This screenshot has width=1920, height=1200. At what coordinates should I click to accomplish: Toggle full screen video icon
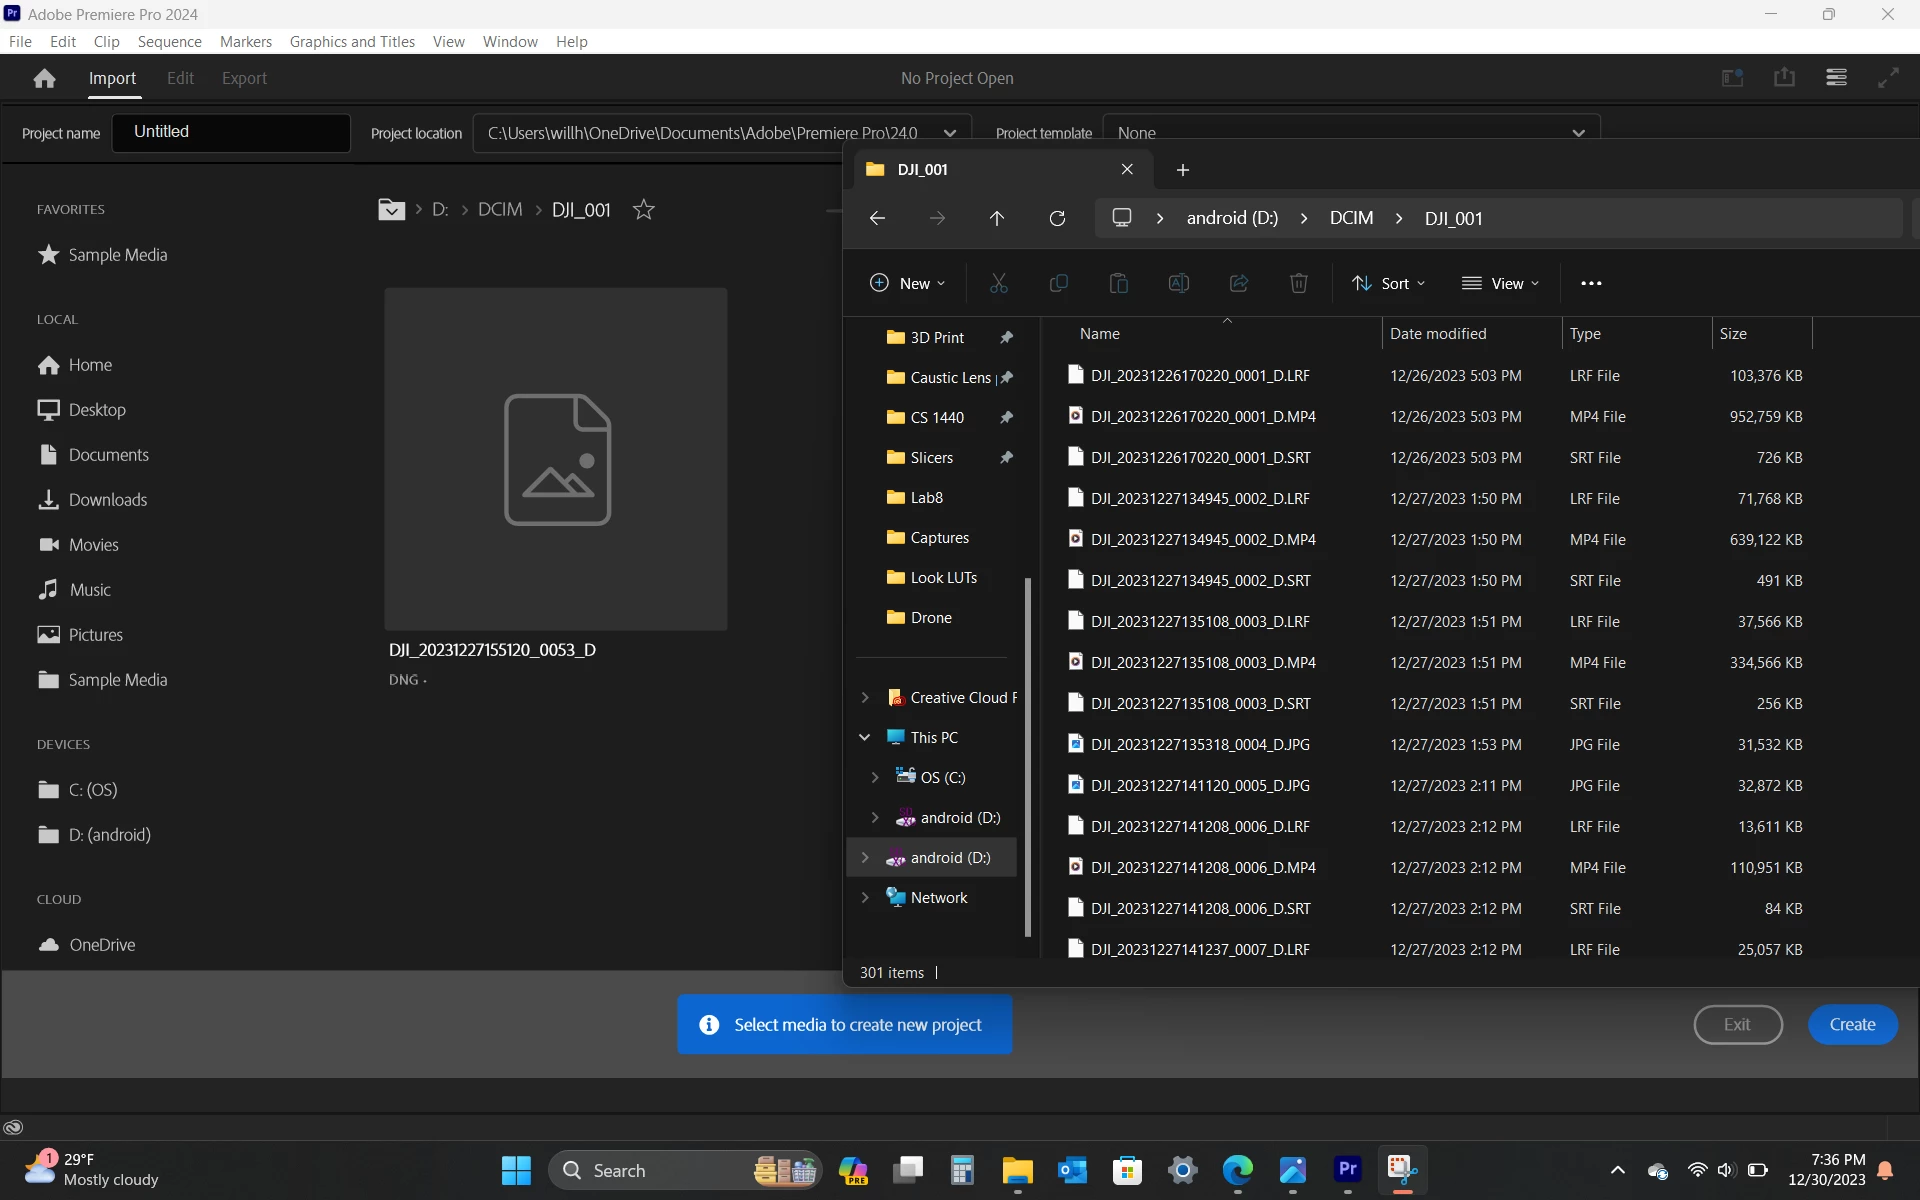(1888, 78)
